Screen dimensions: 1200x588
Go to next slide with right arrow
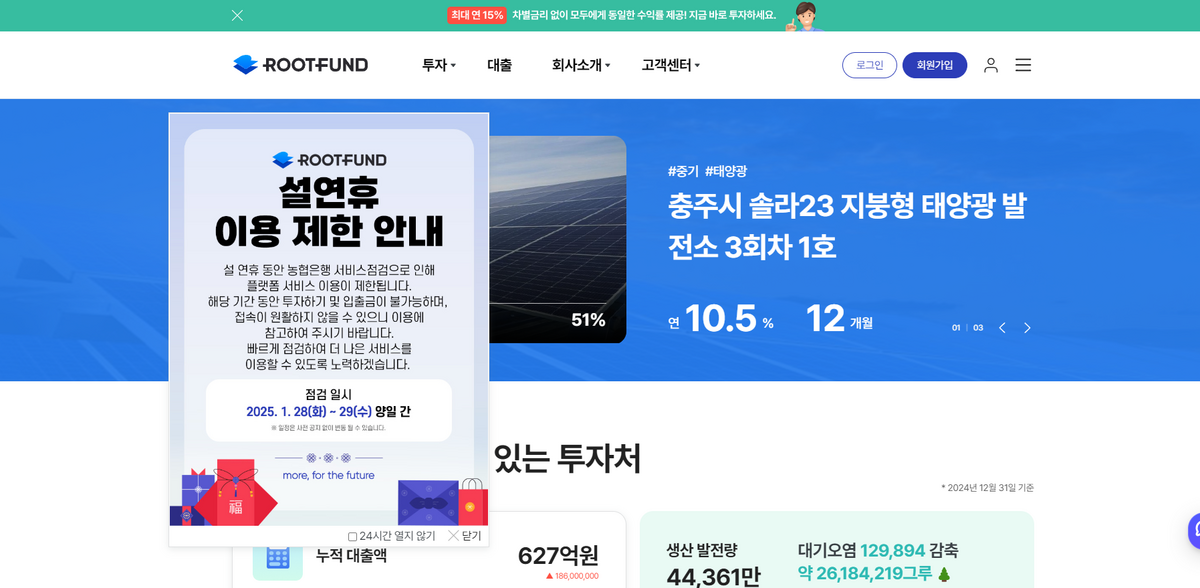tap(1027, 328)
